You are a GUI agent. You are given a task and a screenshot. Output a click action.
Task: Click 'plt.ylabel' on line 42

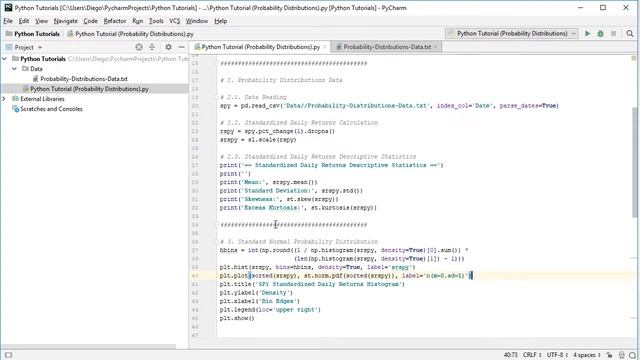point(237,293)
